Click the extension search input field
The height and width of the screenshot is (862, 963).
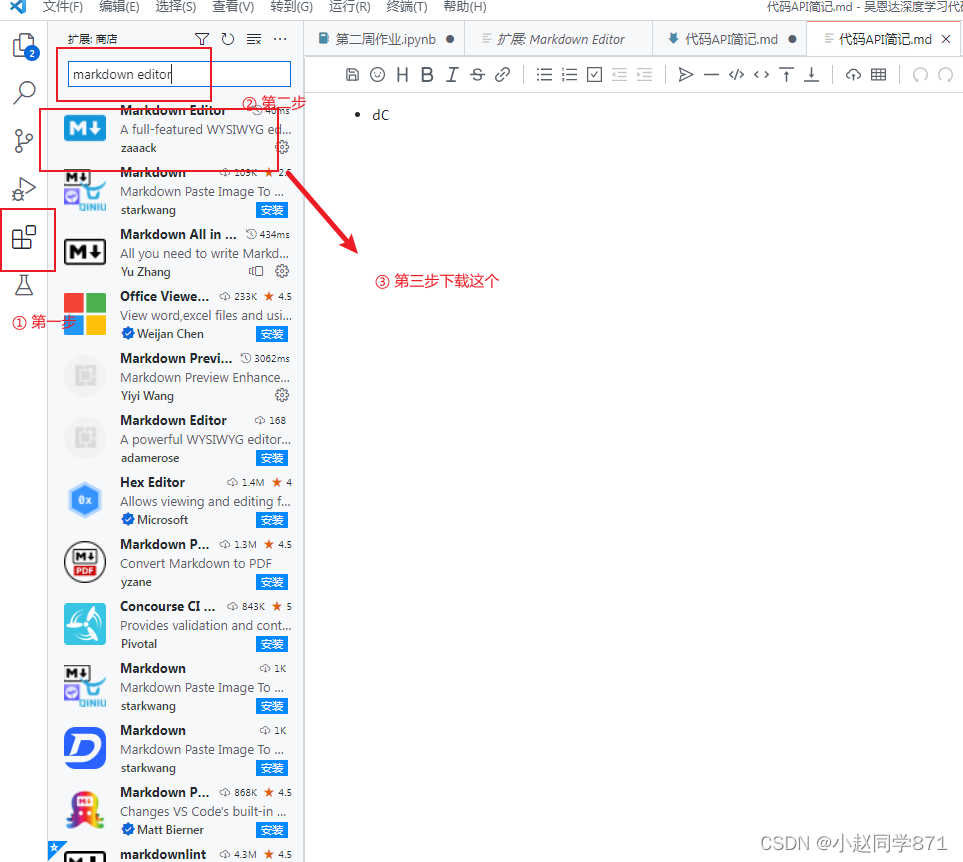[179, 74]
